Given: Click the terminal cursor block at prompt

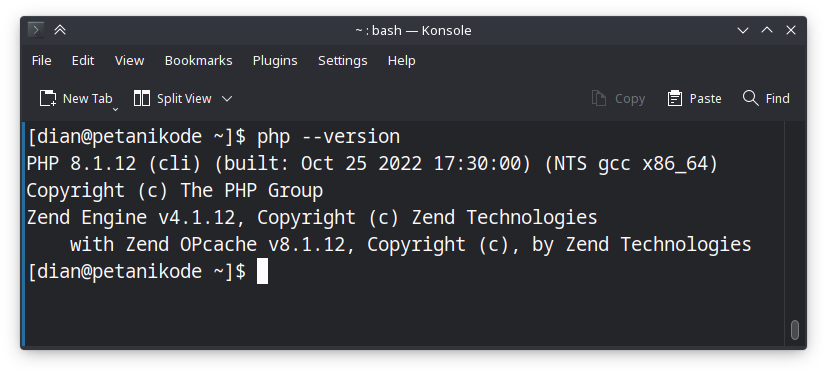Looking at the screenshot, I should click(262, 271).
